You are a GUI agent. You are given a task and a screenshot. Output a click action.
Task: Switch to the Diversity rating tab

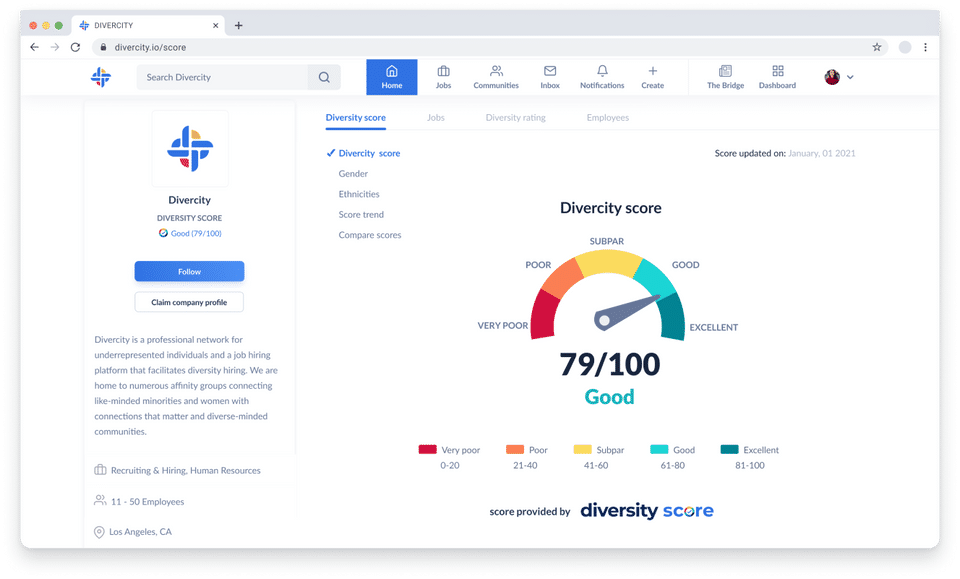tap(516, 118)
